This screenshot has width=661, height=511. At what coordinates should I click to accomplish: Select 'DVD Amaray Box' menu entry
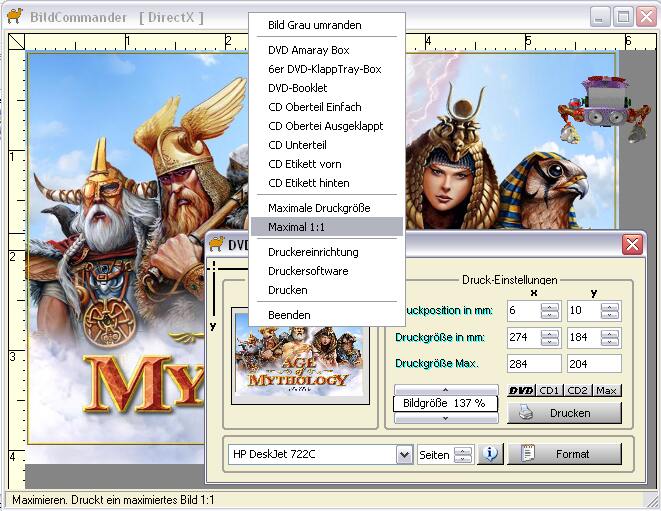pos(308,50)
